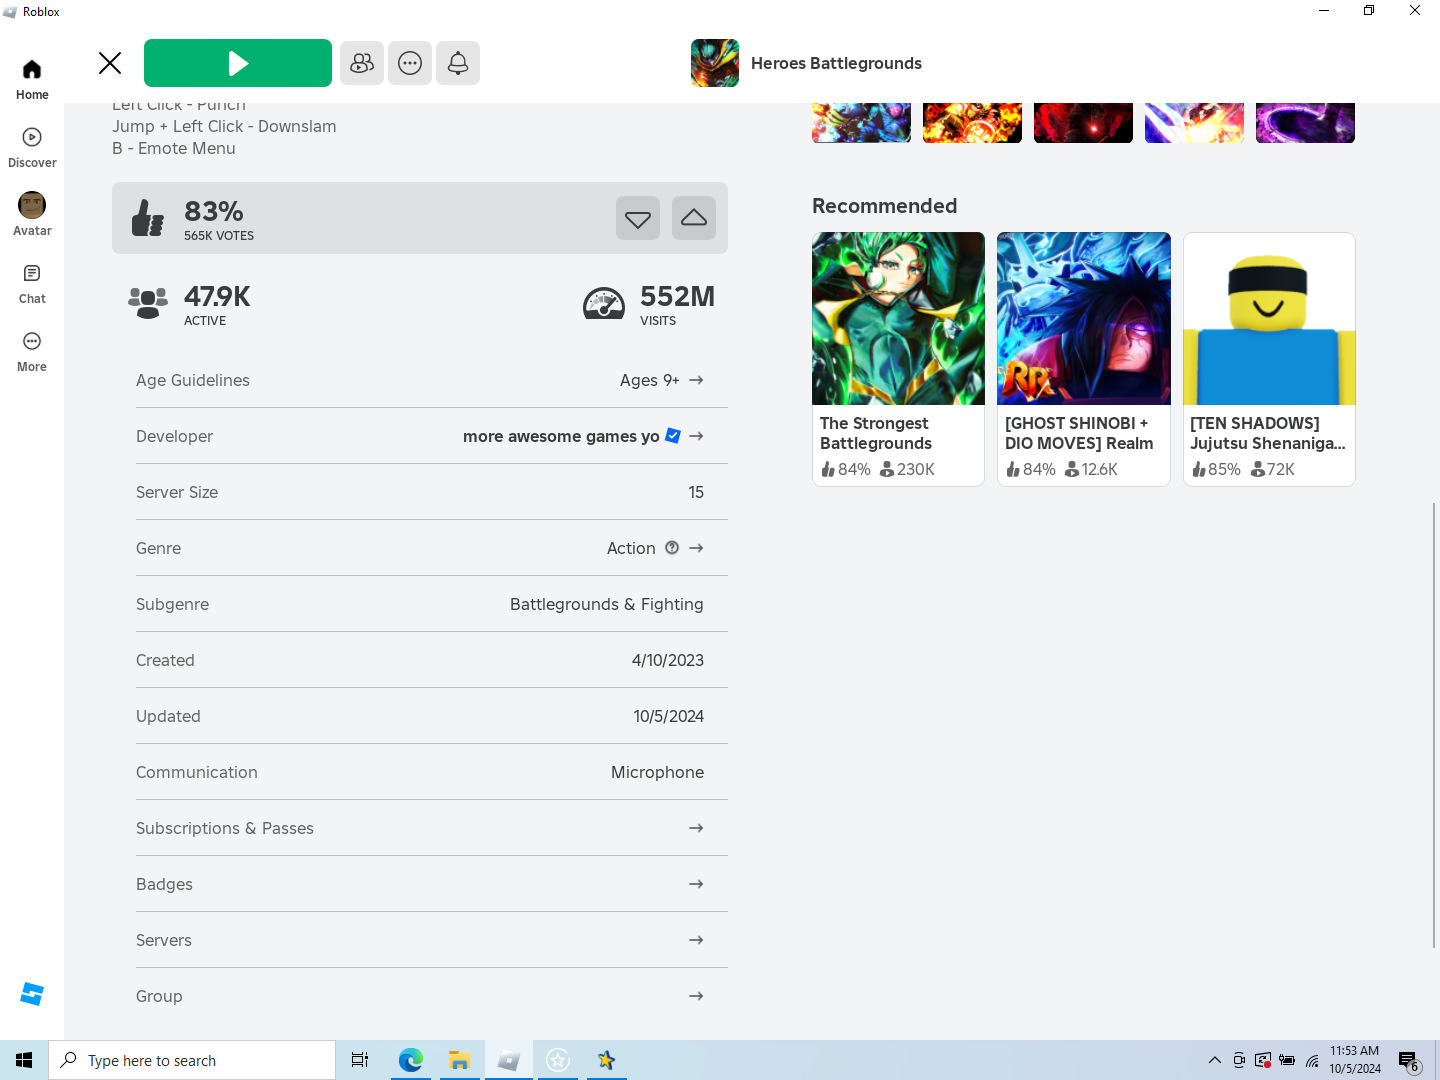Click the [GHOST SHINOBI + DIO MOVES] Realm title
Screen dimensions: 1440x1080
1079,433
